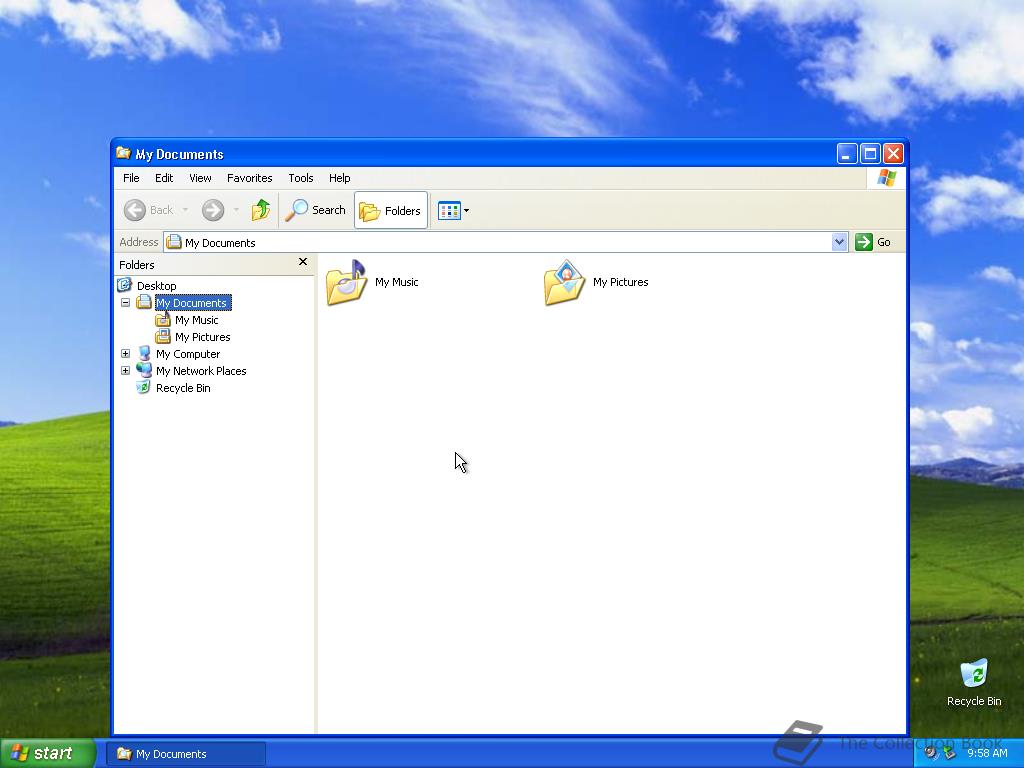This screenshot has width=1024, height=768.
Task: Open Forward button history dropdown arrow
Action: click(236, 210)
